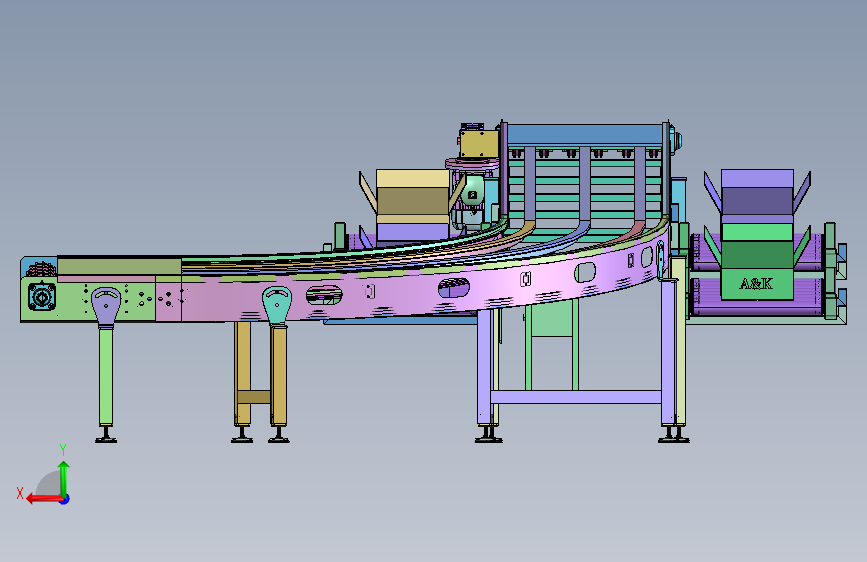The width and height of the screenshot is (867, 562).
Task: Click the red X axis arrow of the triad
Action: 43,499
